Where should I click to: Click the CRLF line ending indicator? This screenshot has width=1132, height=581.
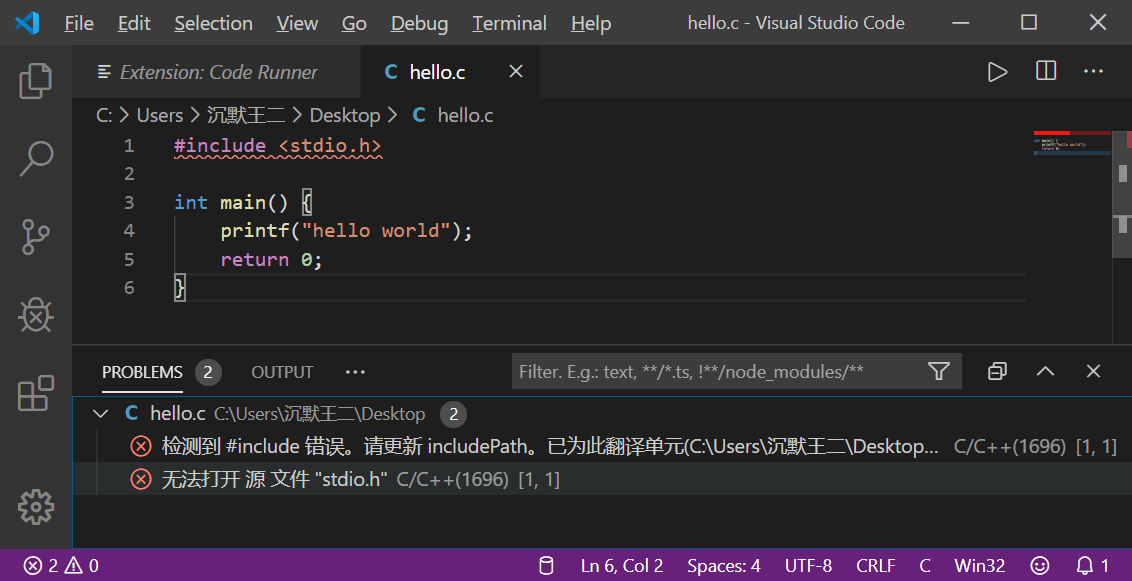[x=876, y=566]
